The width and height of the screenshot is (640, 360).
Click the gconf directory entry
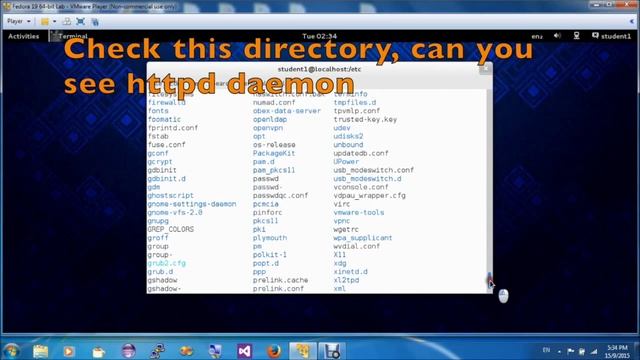click(158, 153)
